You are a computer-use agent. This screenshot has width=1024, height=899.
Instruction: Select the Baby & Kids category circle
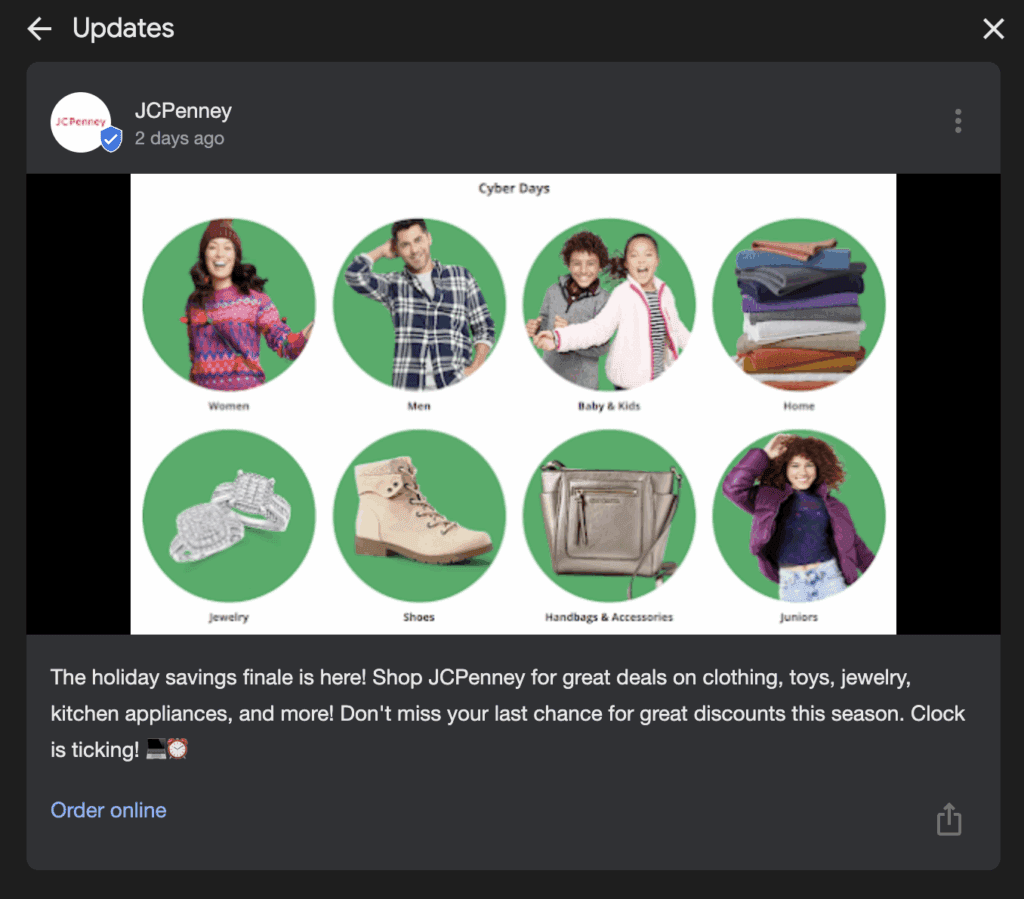click(x=608, y=305)
